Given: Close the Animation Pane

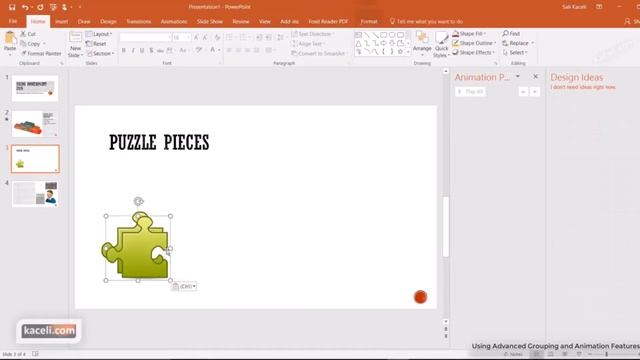Looking at the screenshot, I should (536, 76).
